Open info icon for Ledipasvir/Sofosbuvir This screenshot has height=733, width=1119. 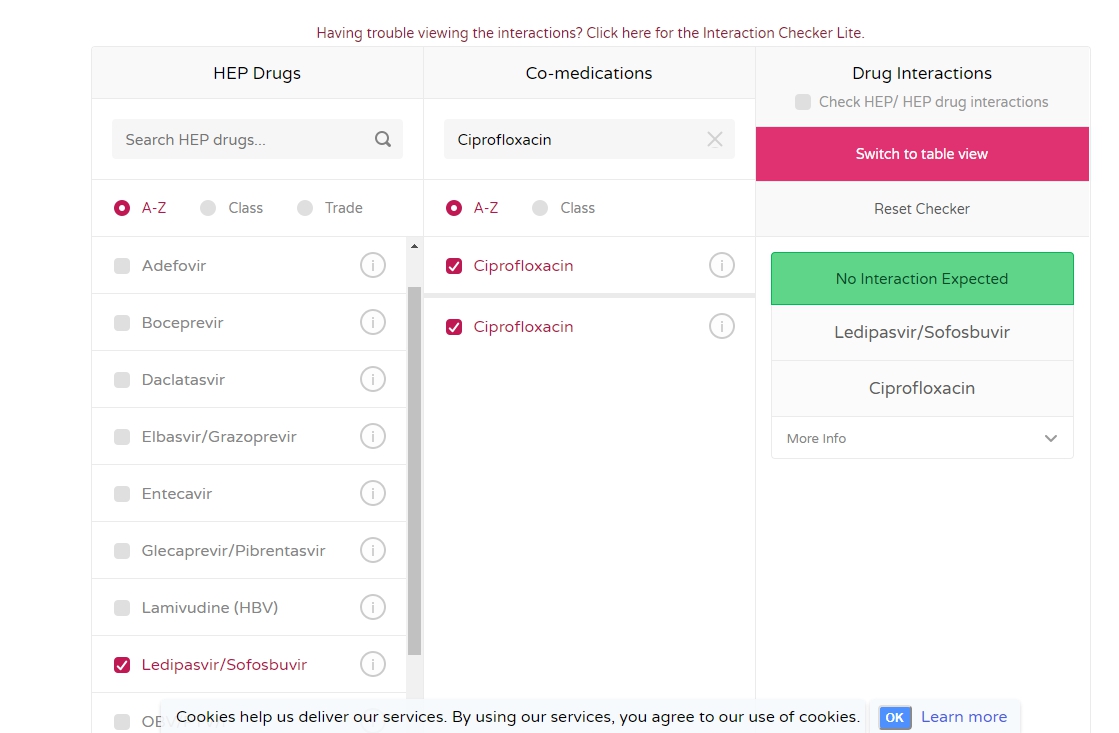tap(372, 665)
